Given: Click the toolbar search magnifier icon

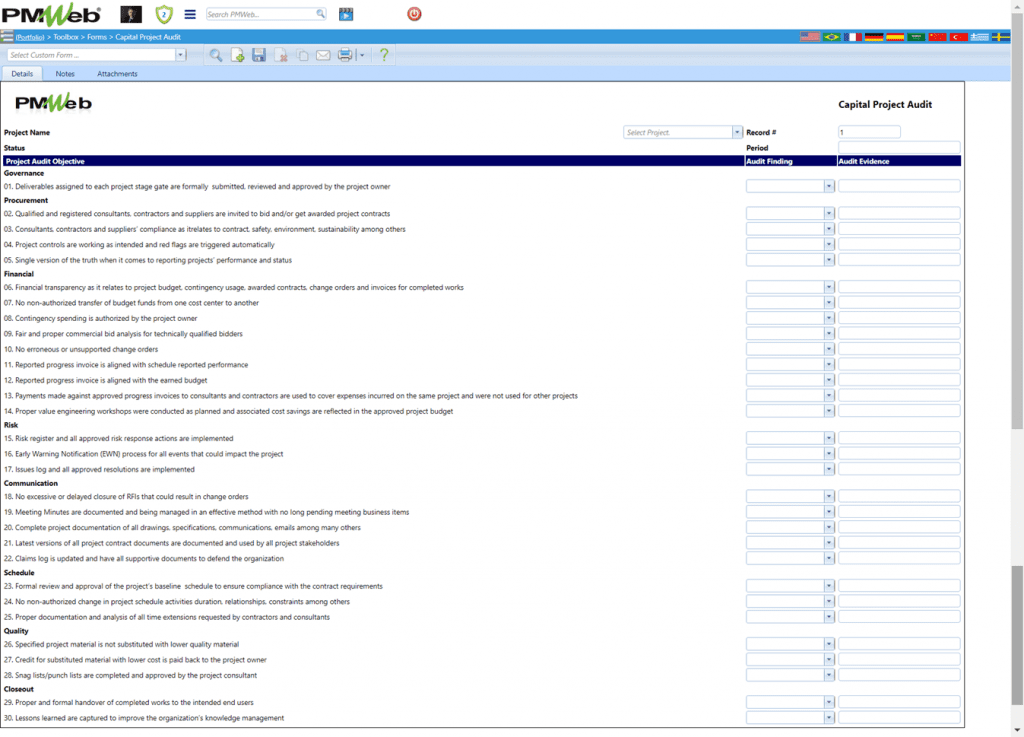Looking at the screenshot, I should point(216,55).
